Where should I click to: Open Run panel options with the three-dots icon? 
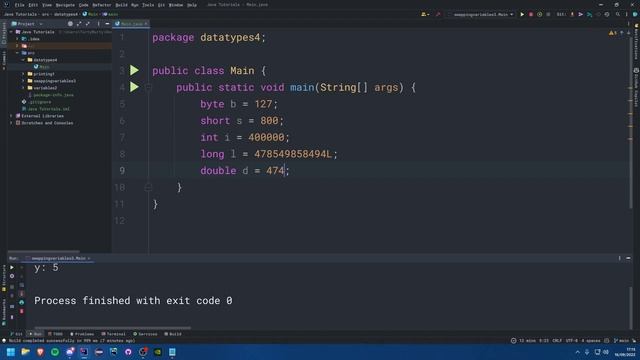click(619, 258)
